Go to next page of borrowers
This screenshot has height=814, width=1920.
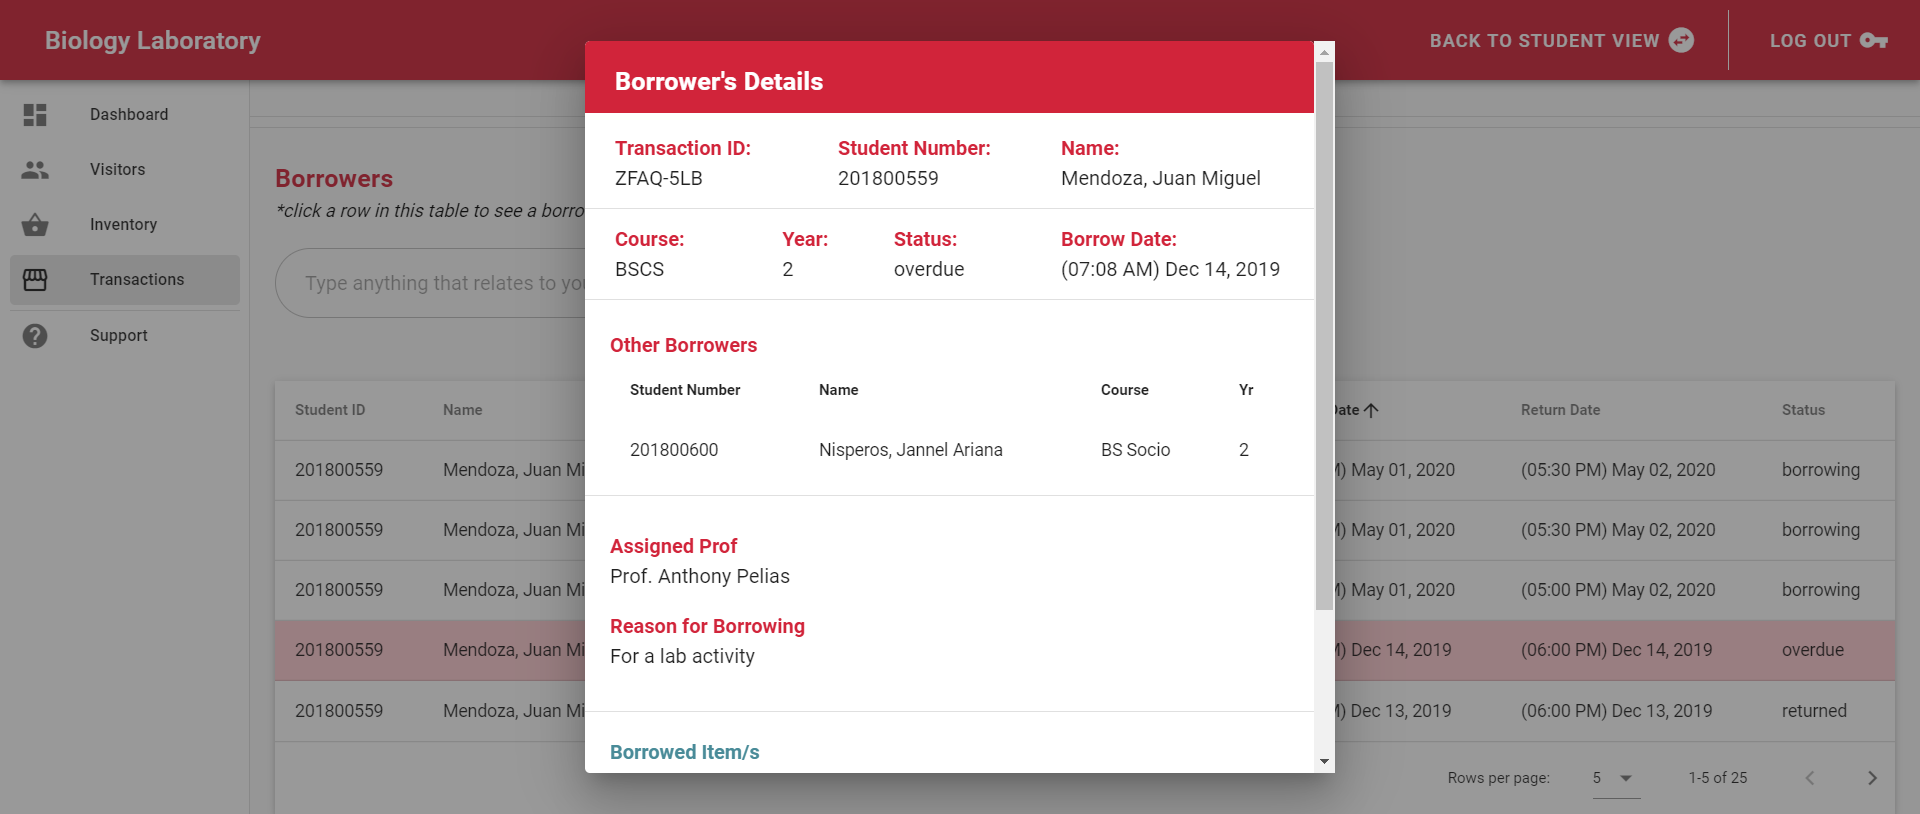[1872, 778]
